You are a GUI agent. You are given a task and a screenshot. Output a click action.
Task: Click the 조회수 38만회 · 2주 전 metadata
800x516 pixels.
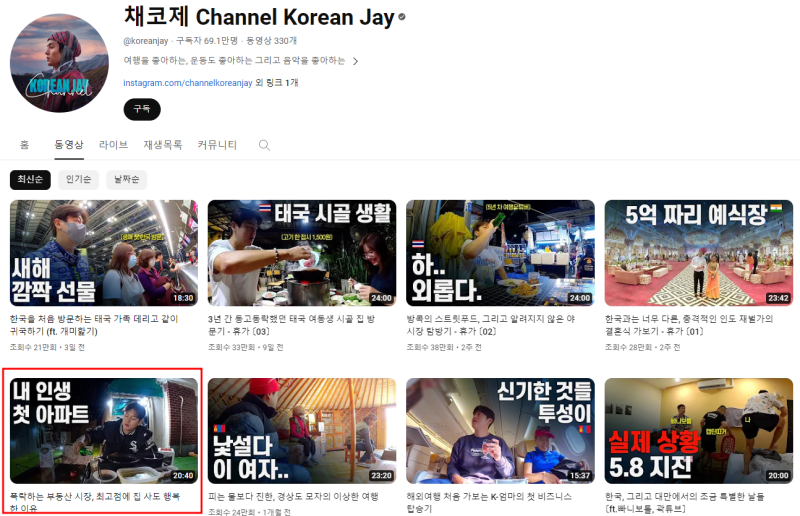[x=444, y=347]
